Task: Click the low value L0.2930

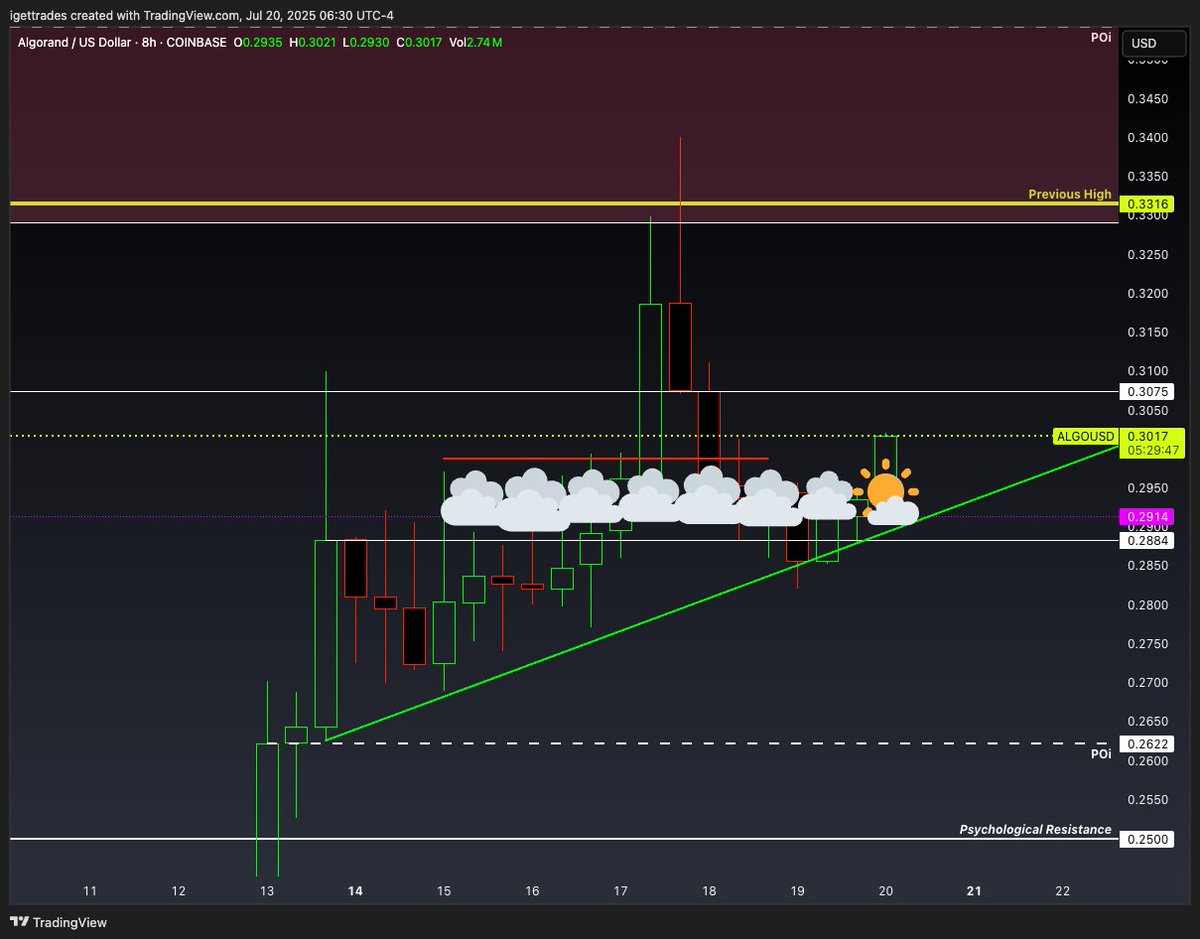Action: [x=368, y=43]
